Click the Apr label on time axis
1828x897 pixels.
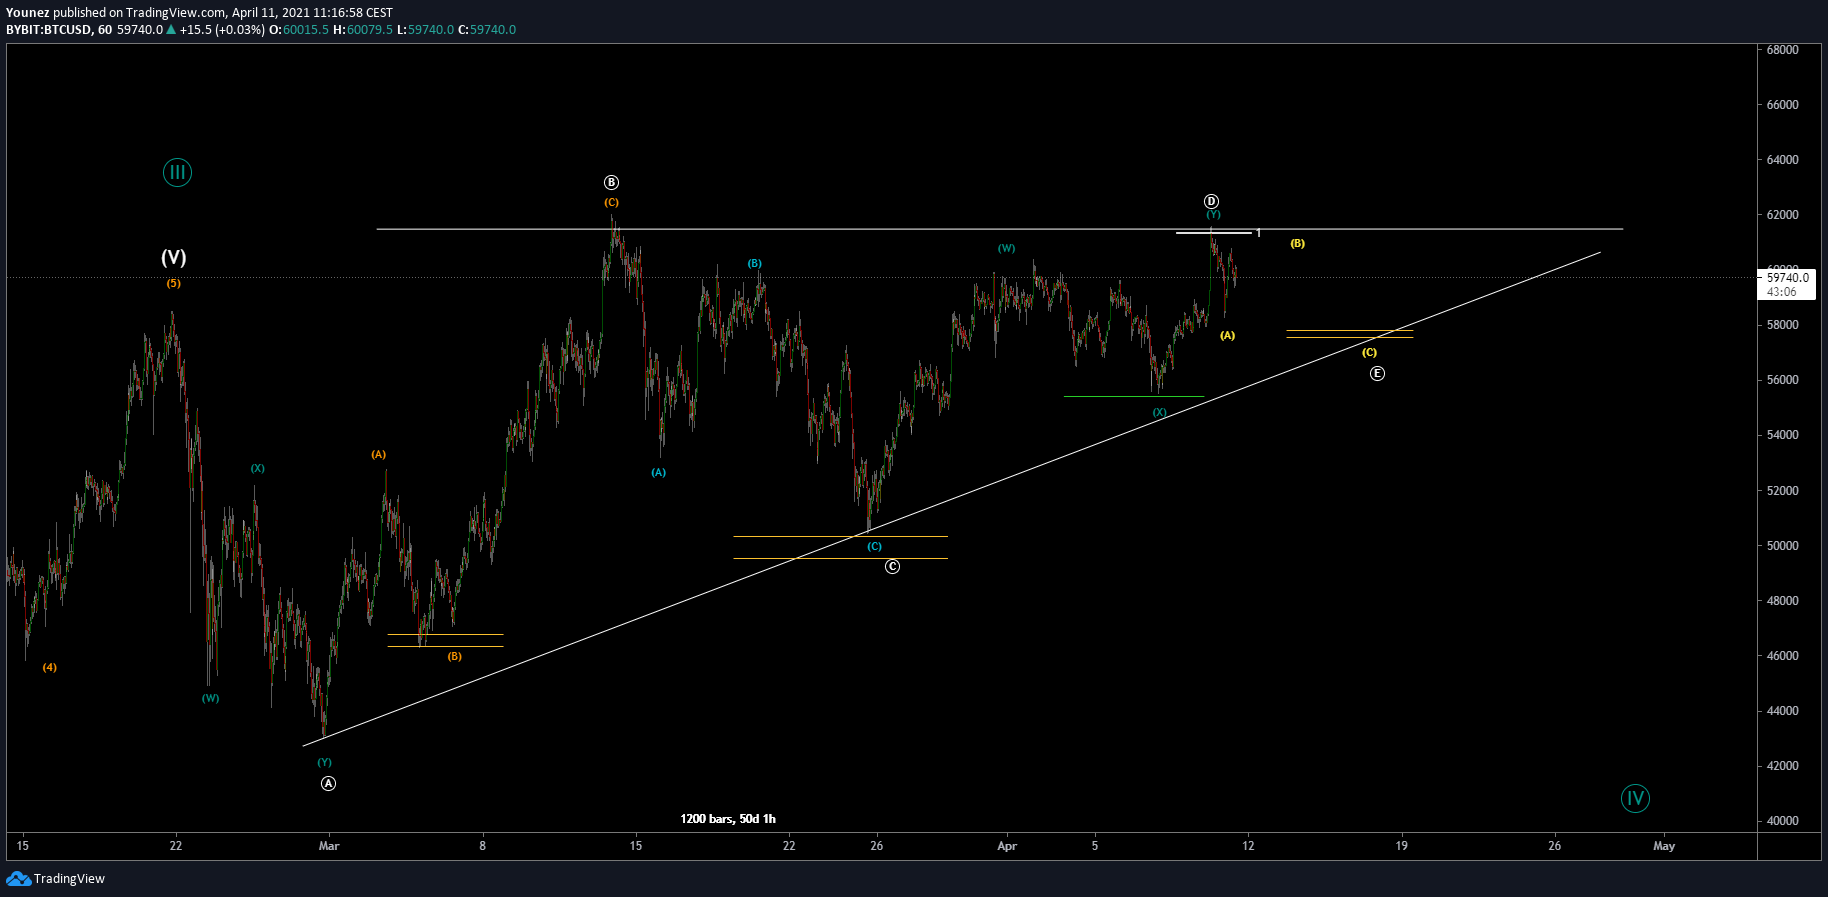[x=1007, y=846]
